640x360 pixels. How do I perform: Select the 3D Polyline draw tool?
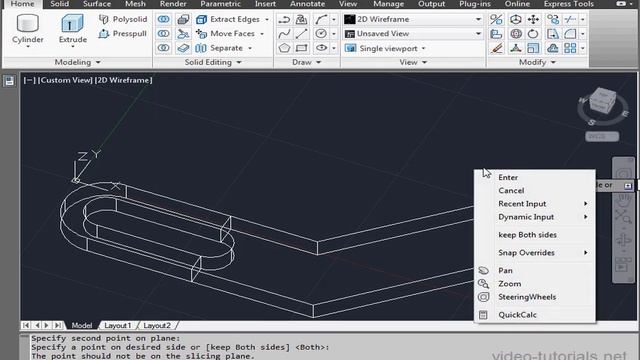pyautogui.click(x=301, y=19)
